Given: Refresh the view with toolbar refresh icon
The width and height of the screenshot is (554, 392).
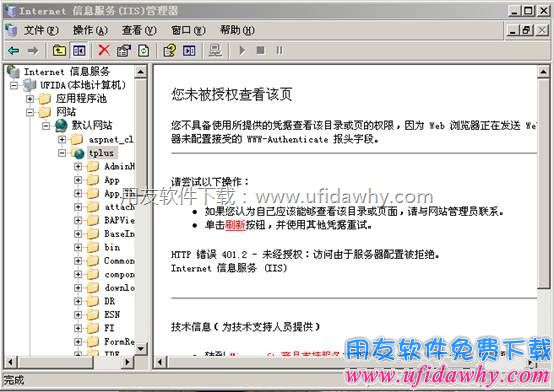Looking at the screenshot, I should pyautogui.click(x=144, y=51).
